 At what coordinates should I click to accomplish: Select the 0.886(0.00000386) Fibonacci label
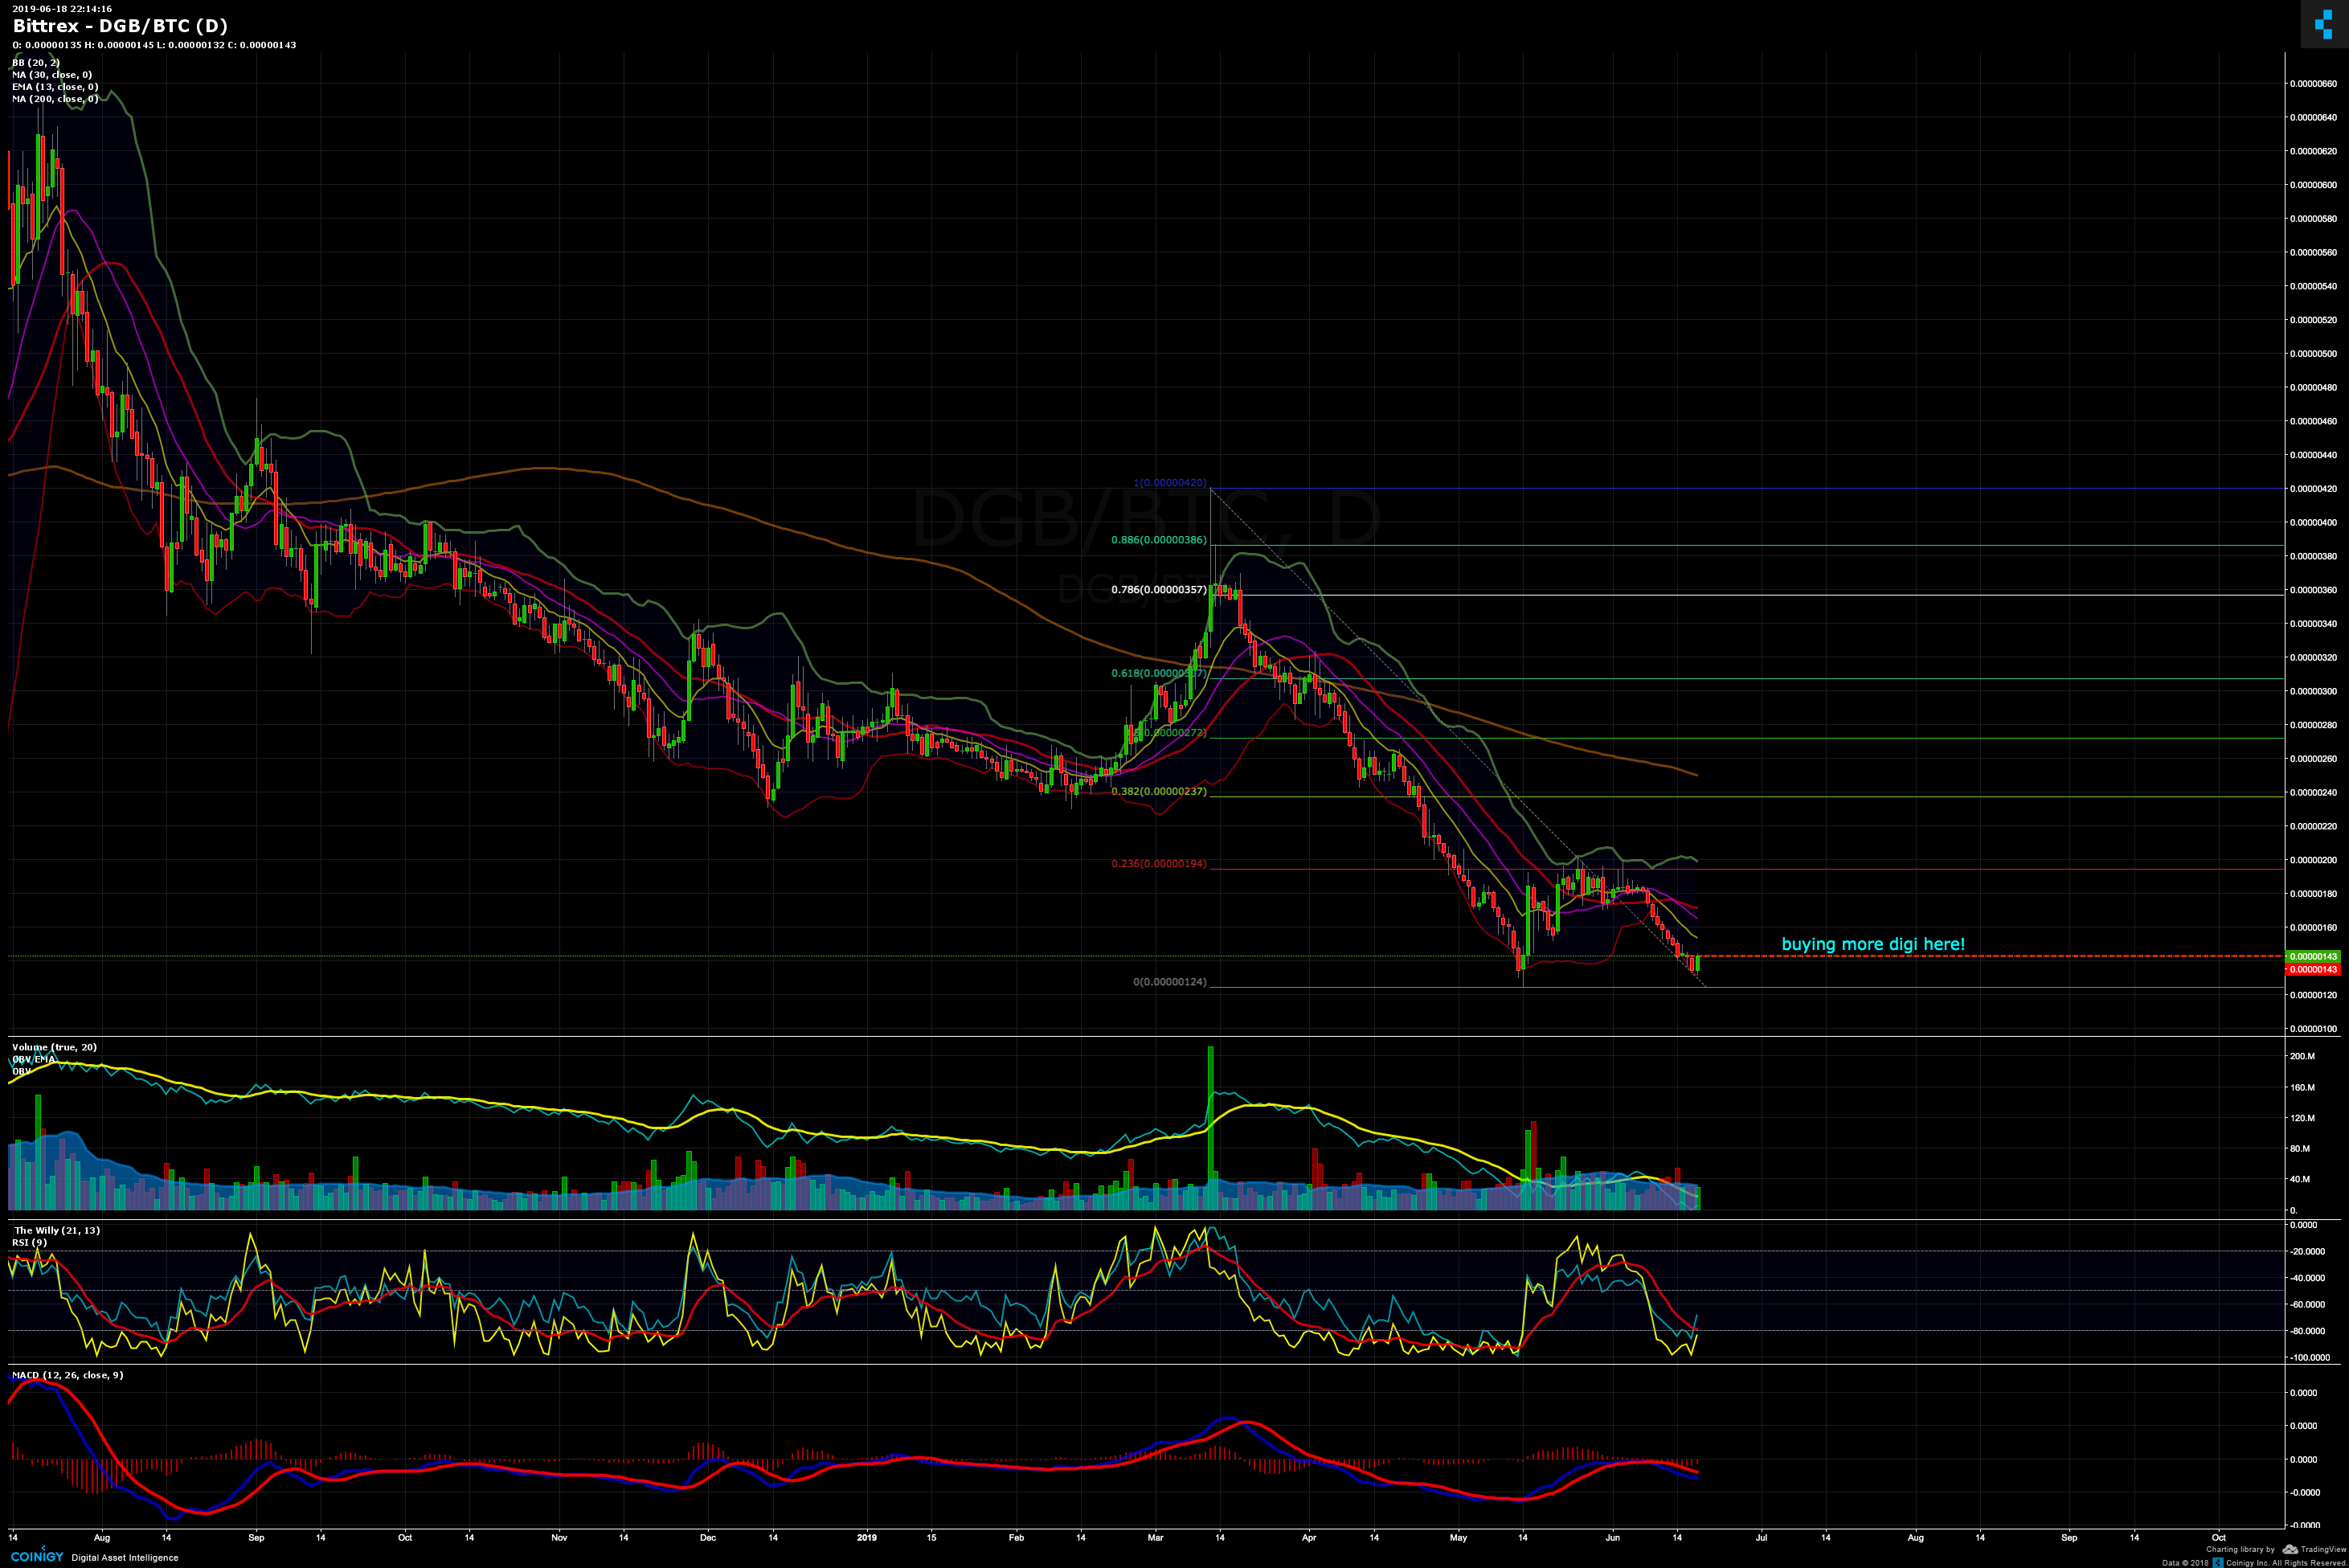point(1159,540)
